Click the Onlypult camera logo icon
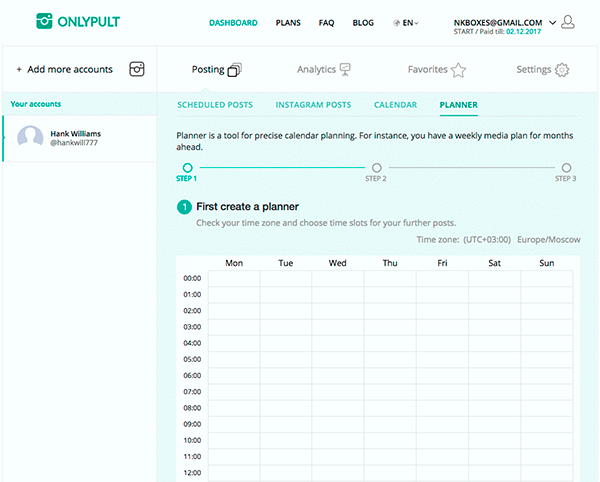The height and width of the screenshot is (482, 600). click(x=44, y=21)
